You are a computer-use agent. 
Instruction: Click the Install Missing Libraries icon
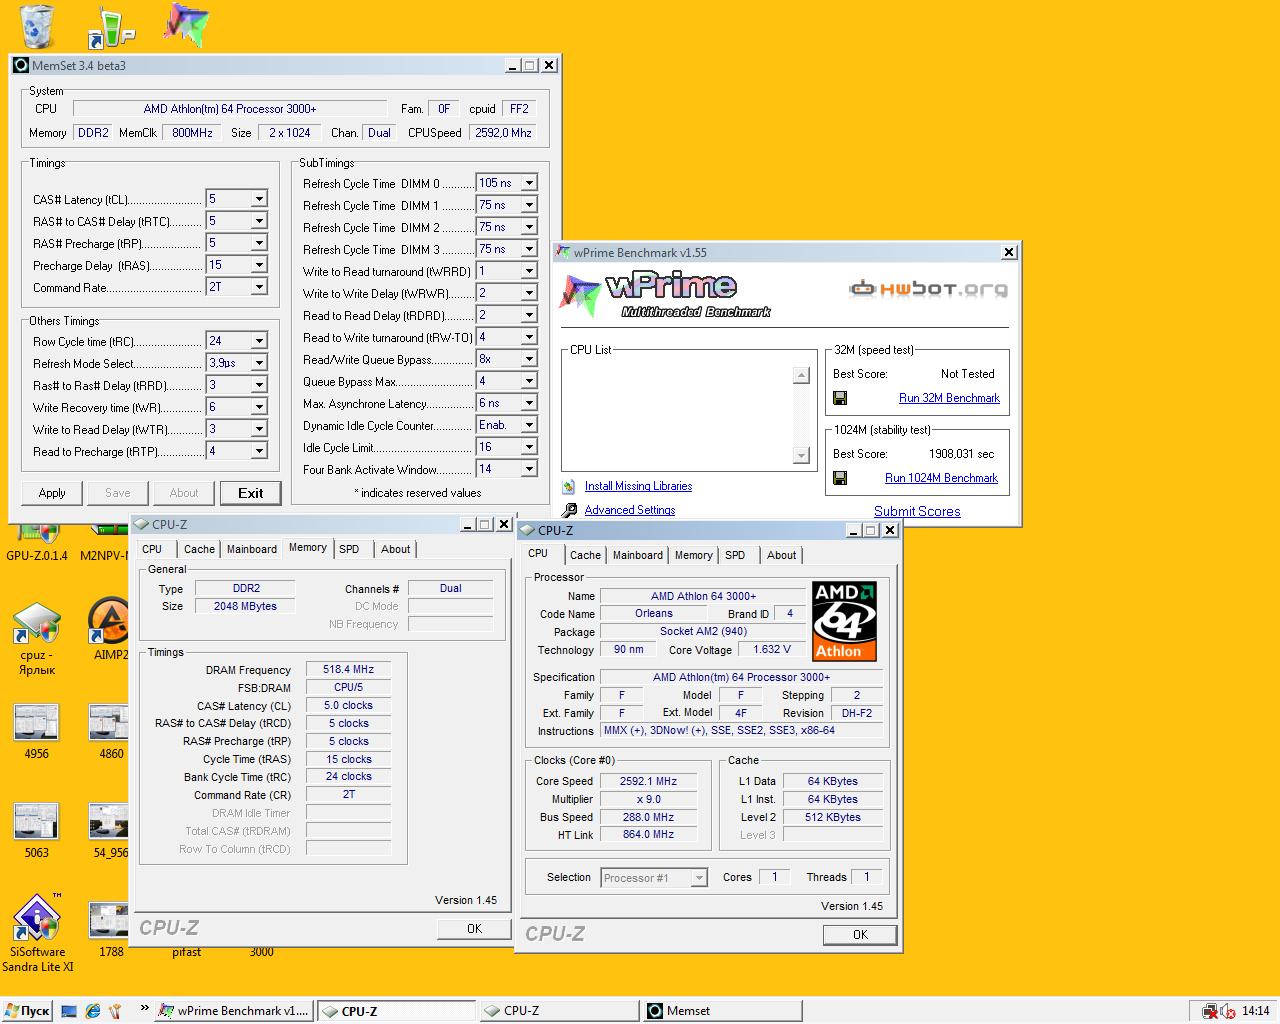(569, 486)
